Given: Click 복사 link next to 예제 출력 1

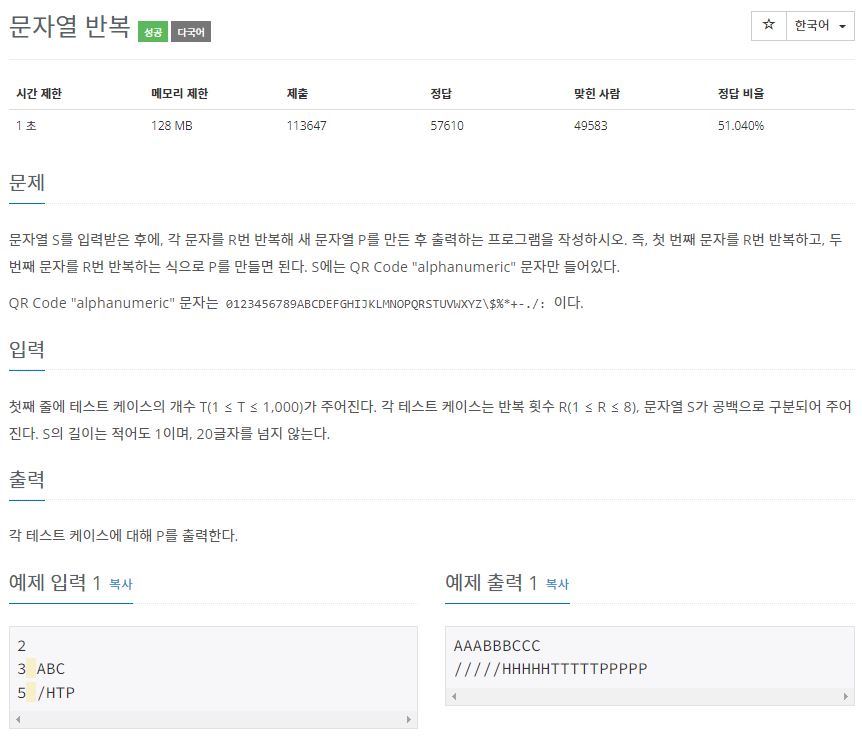Looking at the screenshot, I should point(557,584).
